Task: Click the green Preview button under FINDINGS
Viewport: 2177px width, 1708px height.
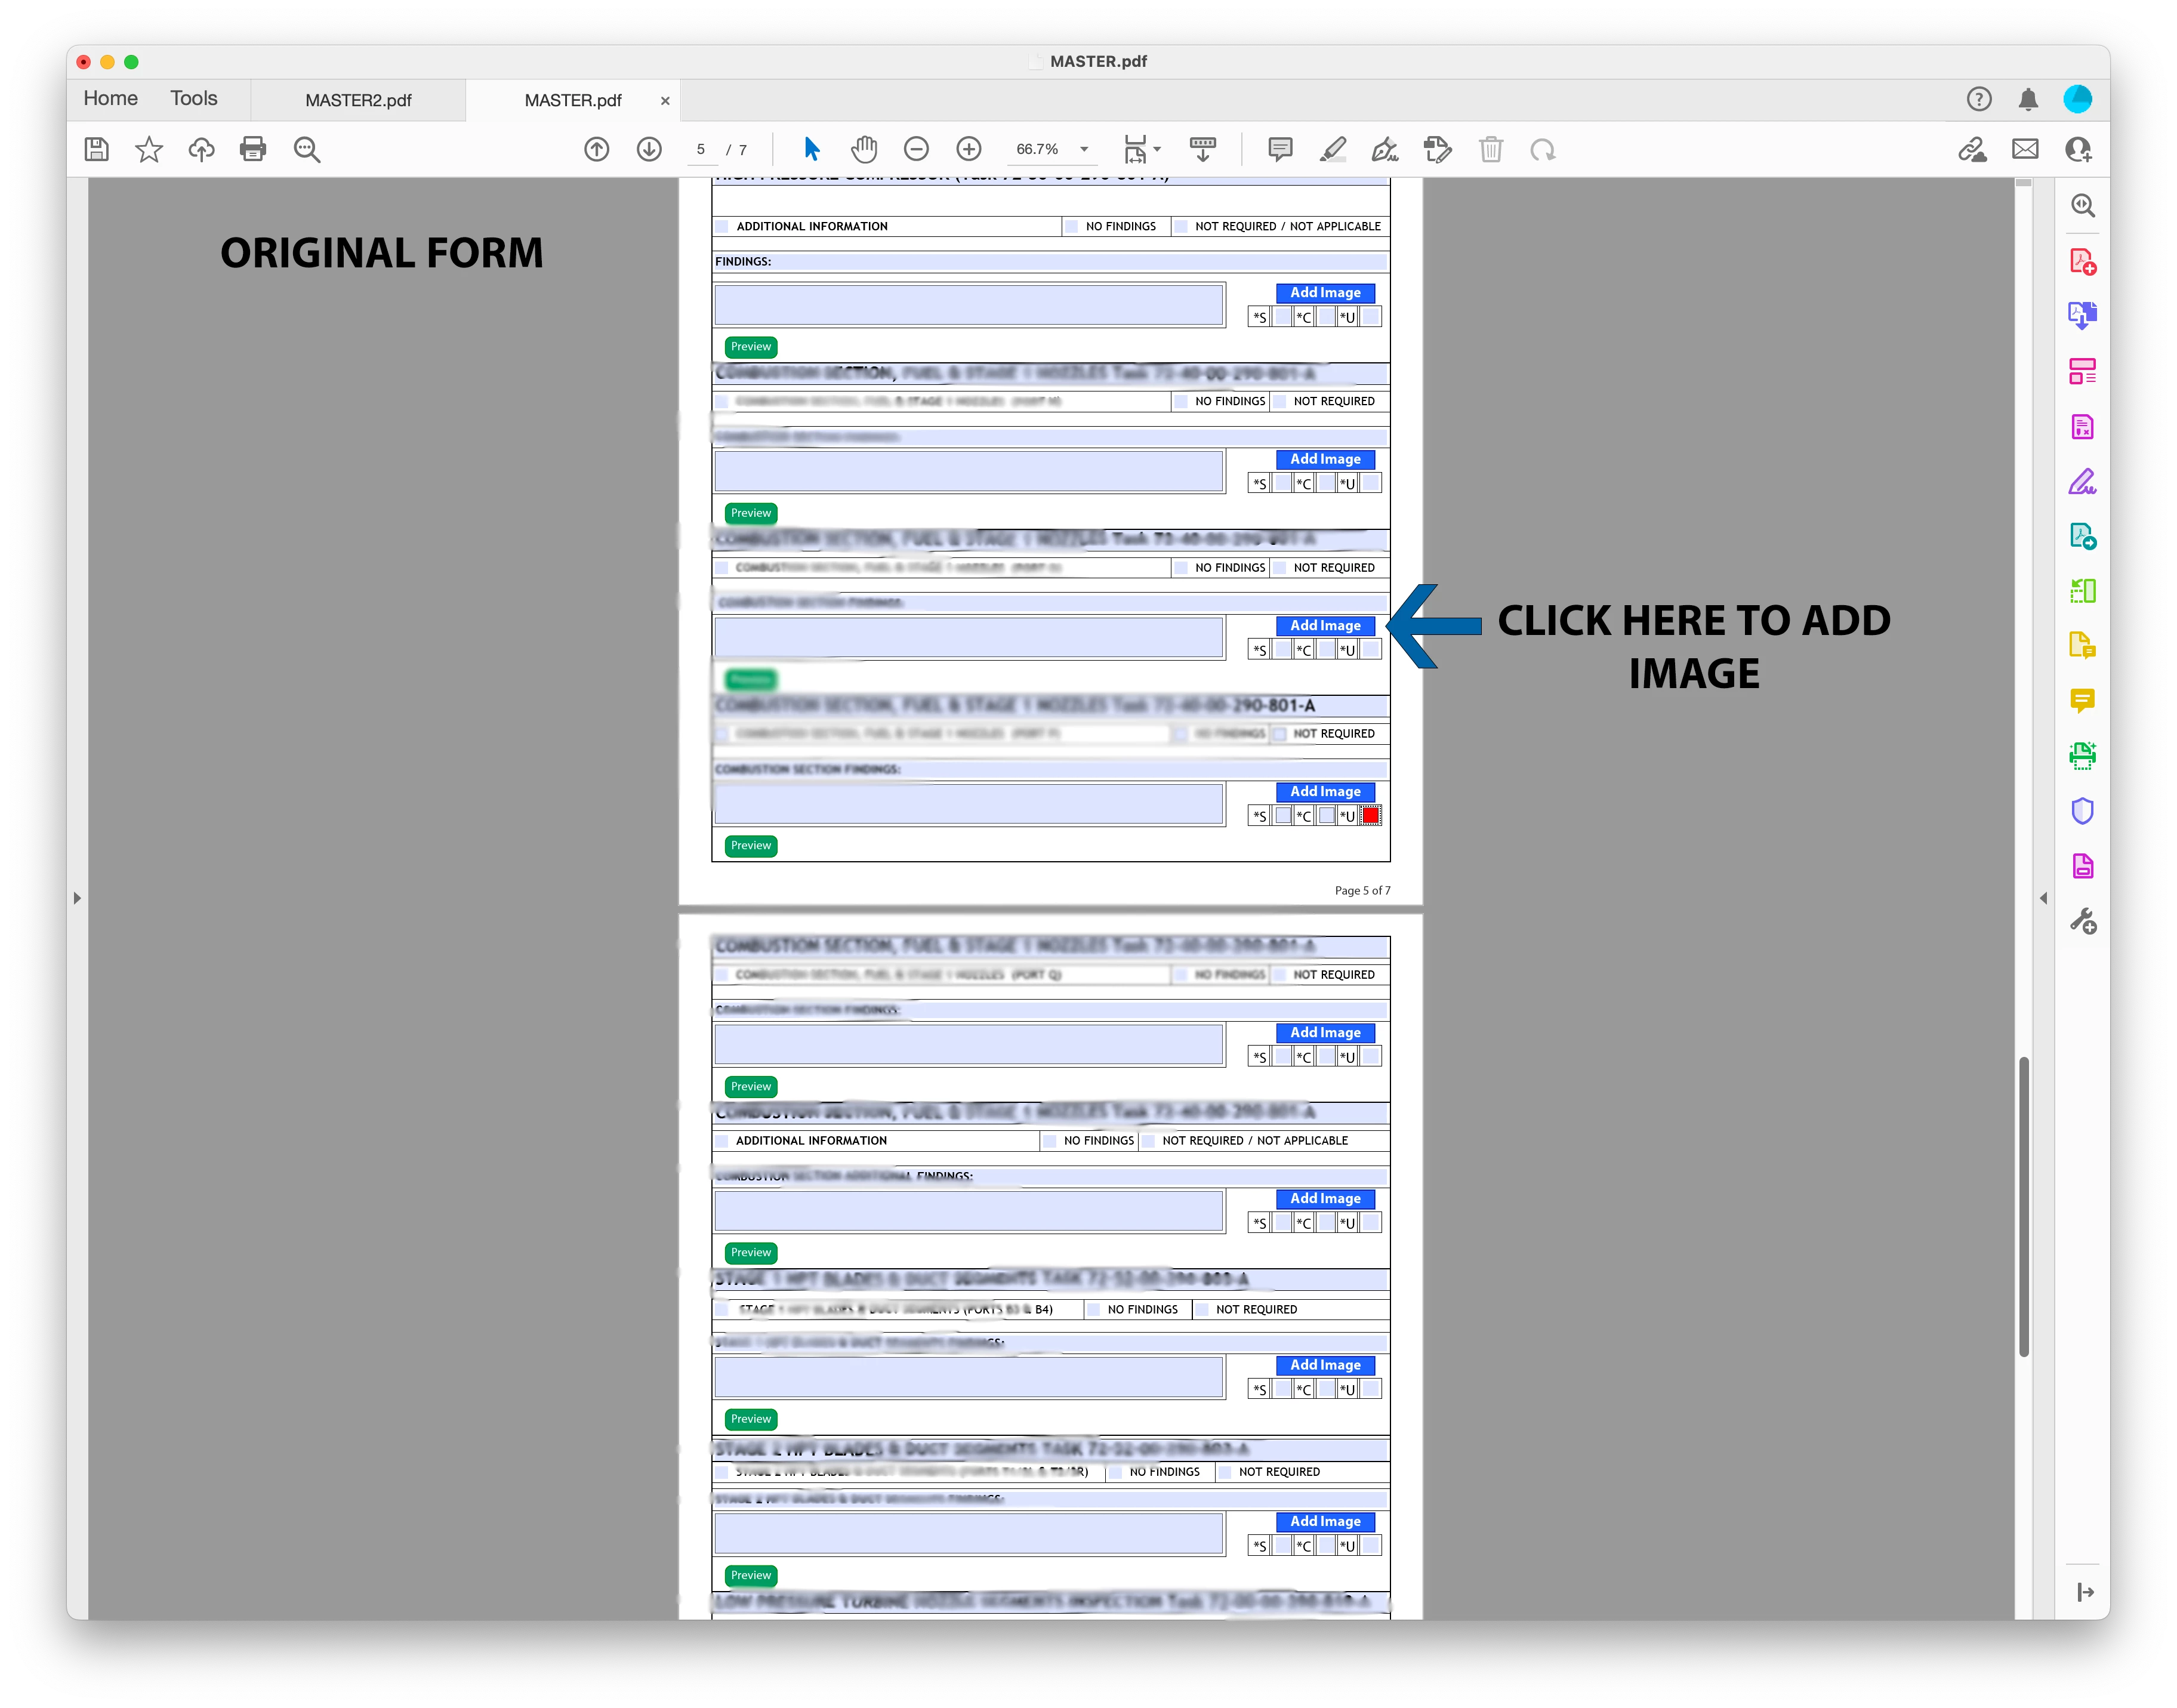Action: pyautogui.click(x=751, y=347)
